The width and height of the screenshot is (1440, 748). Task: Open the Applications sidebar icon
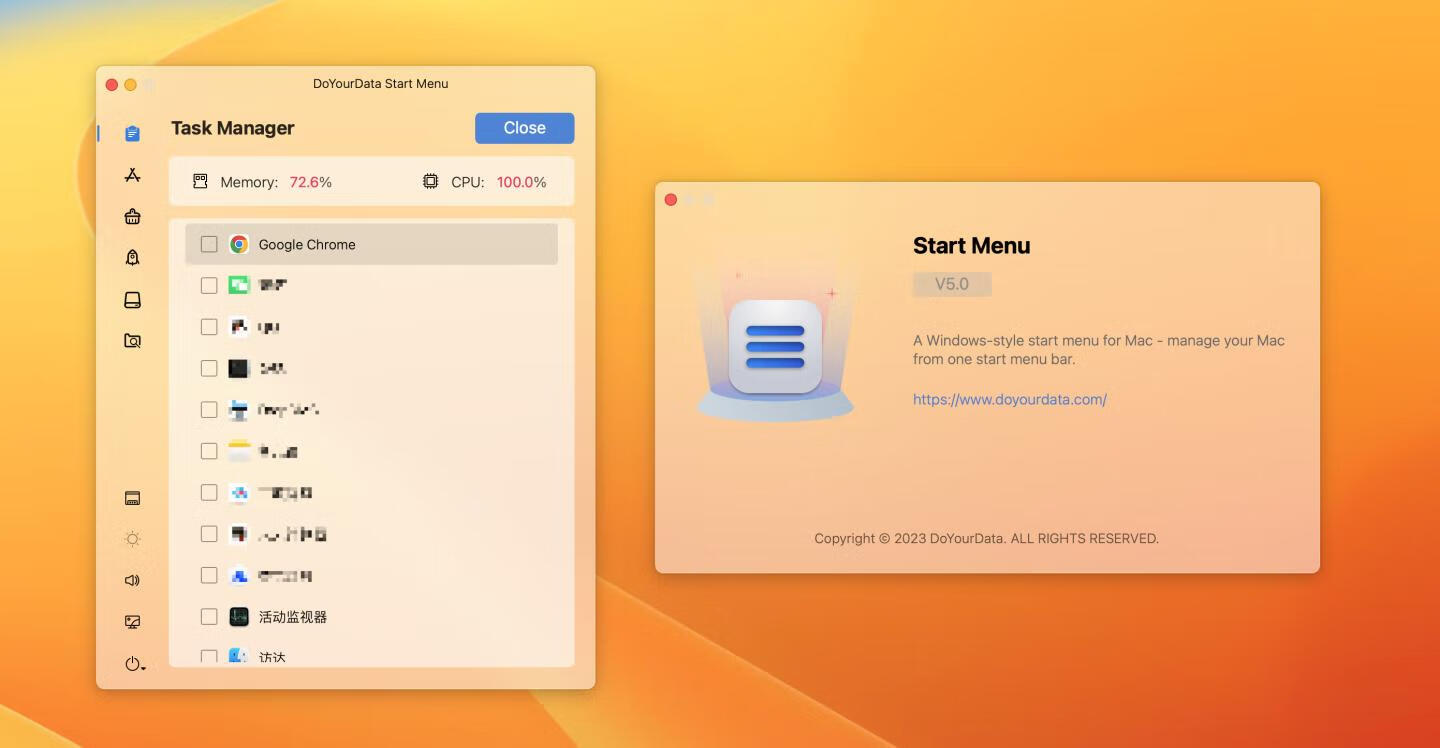132,175
